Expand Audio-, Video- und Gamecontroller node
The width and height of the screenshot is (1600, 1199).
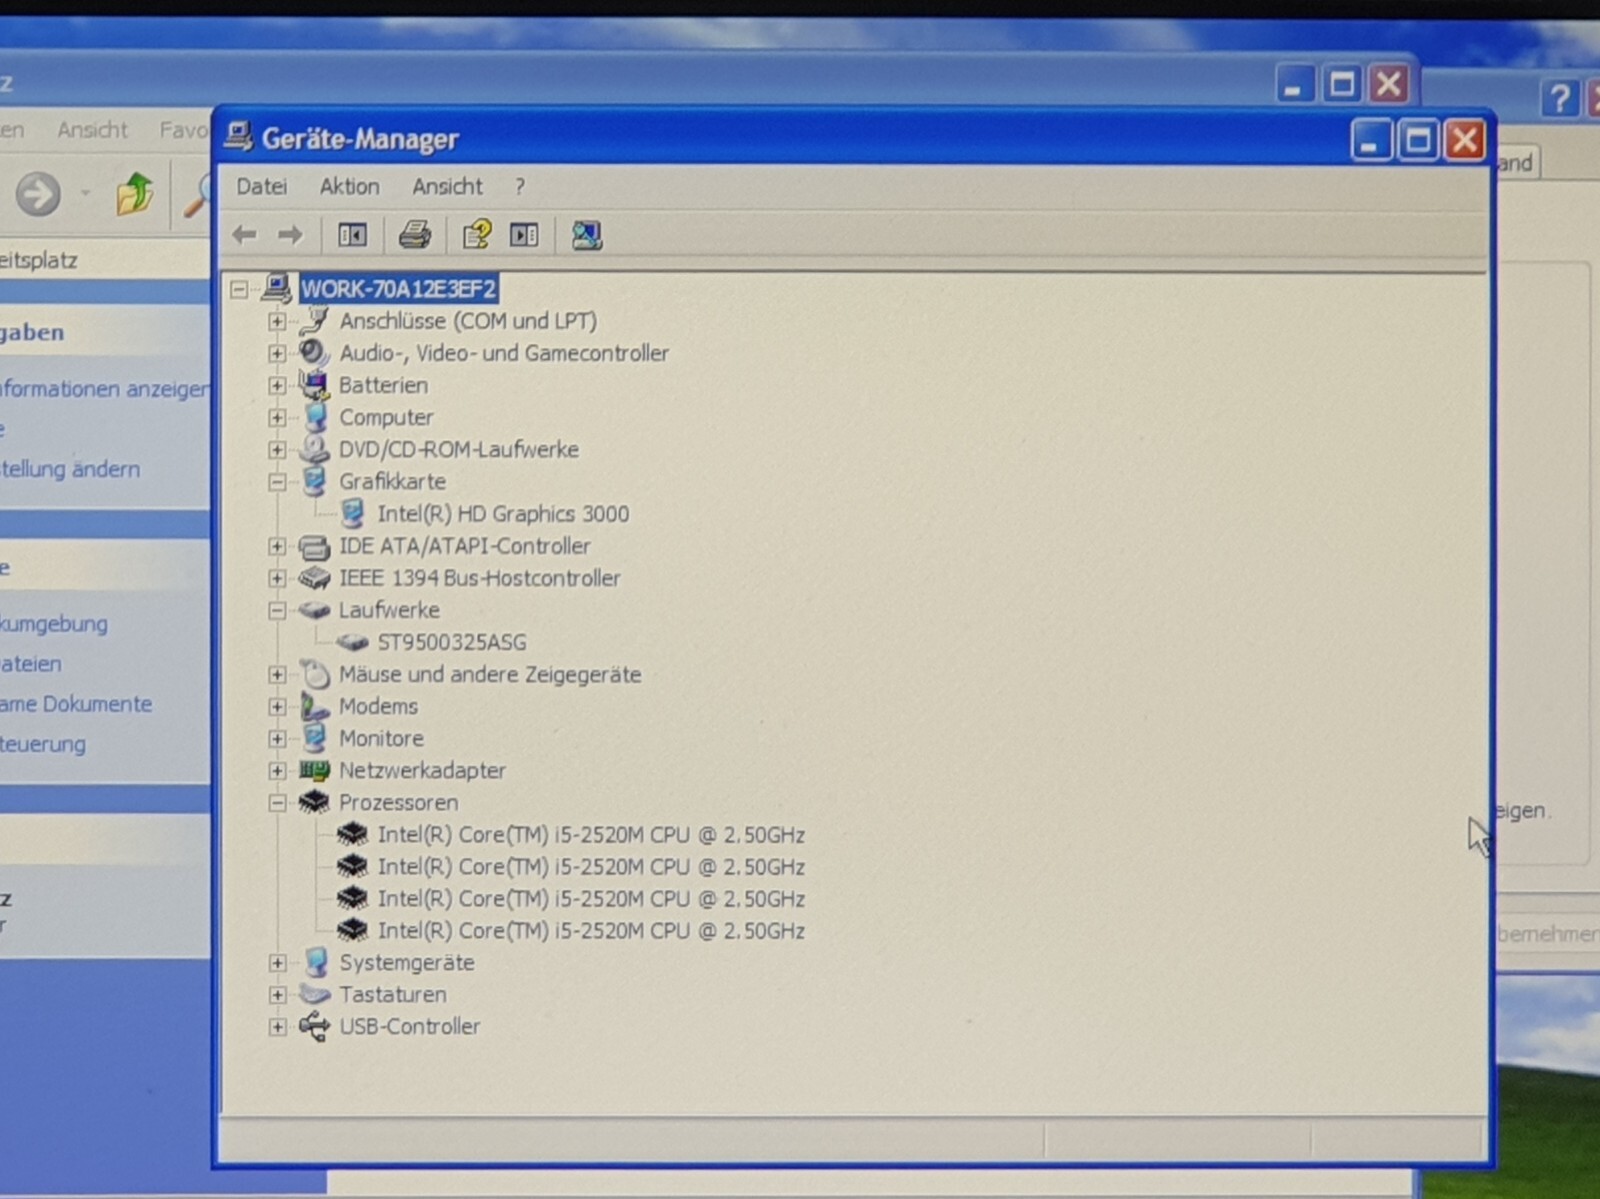277,353
